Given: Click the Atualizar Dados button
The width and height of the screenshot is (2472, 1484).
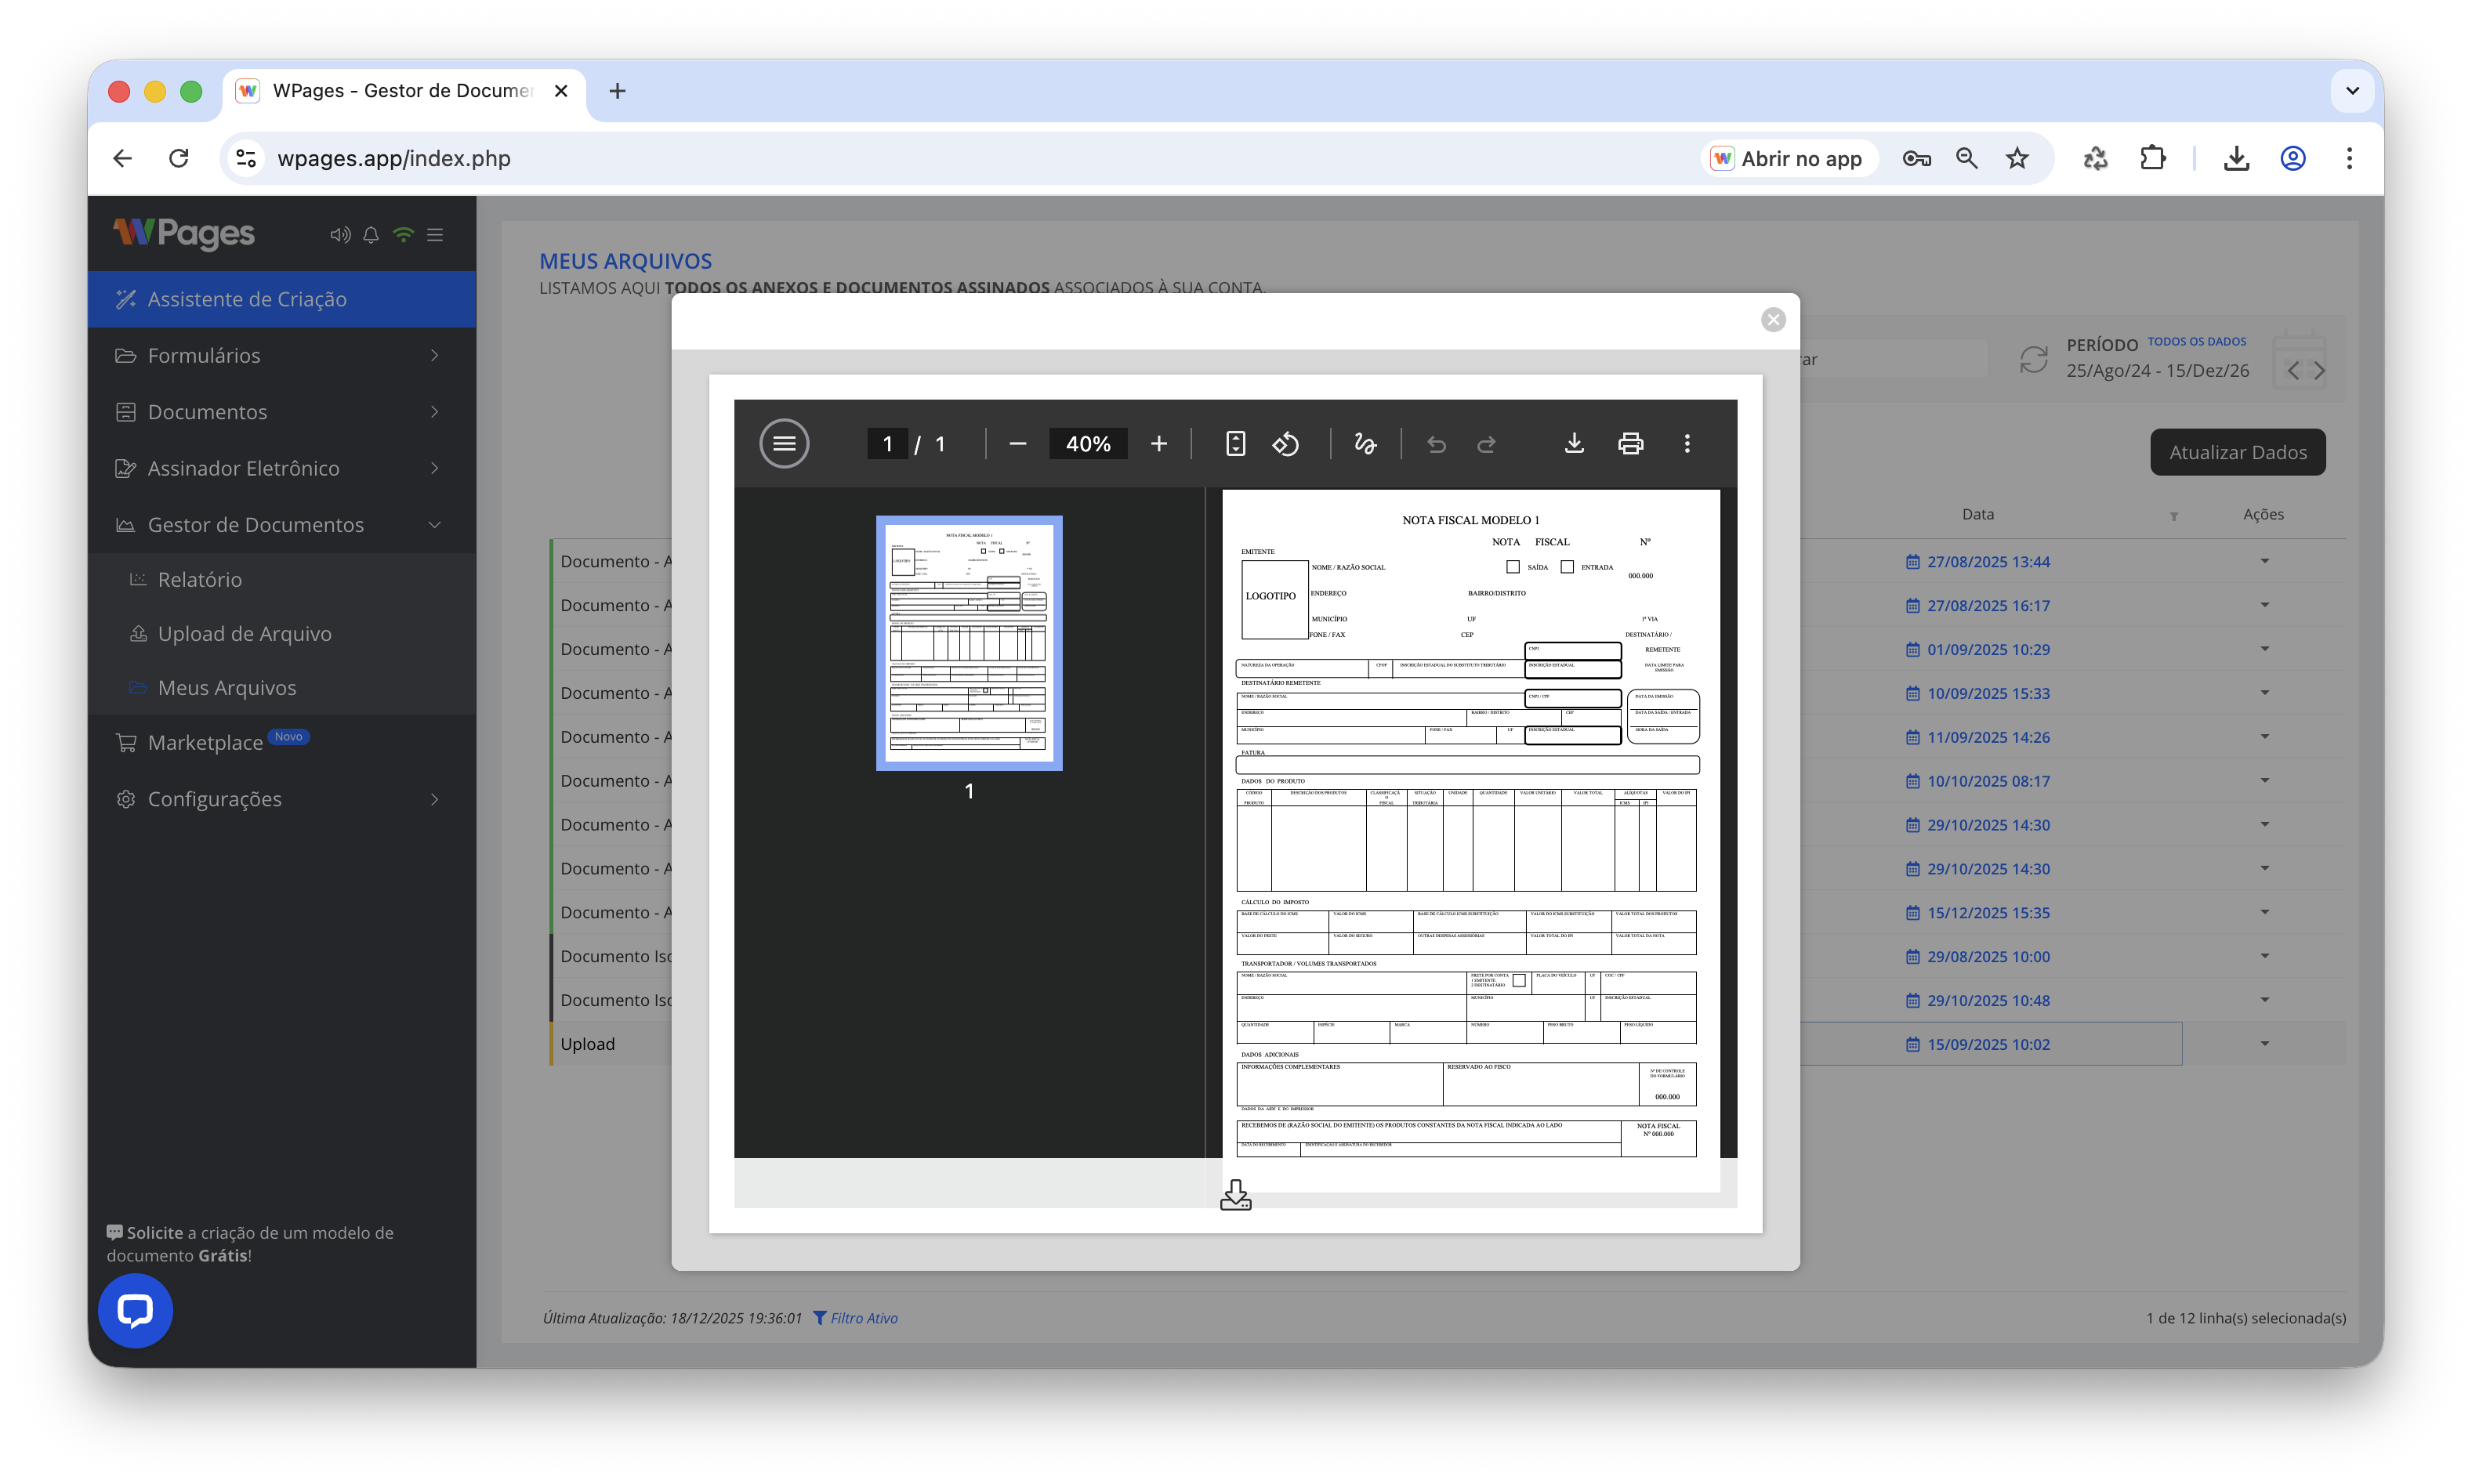Looking at the screenshot, I should pyautogui.click(x=2237, y=452).
